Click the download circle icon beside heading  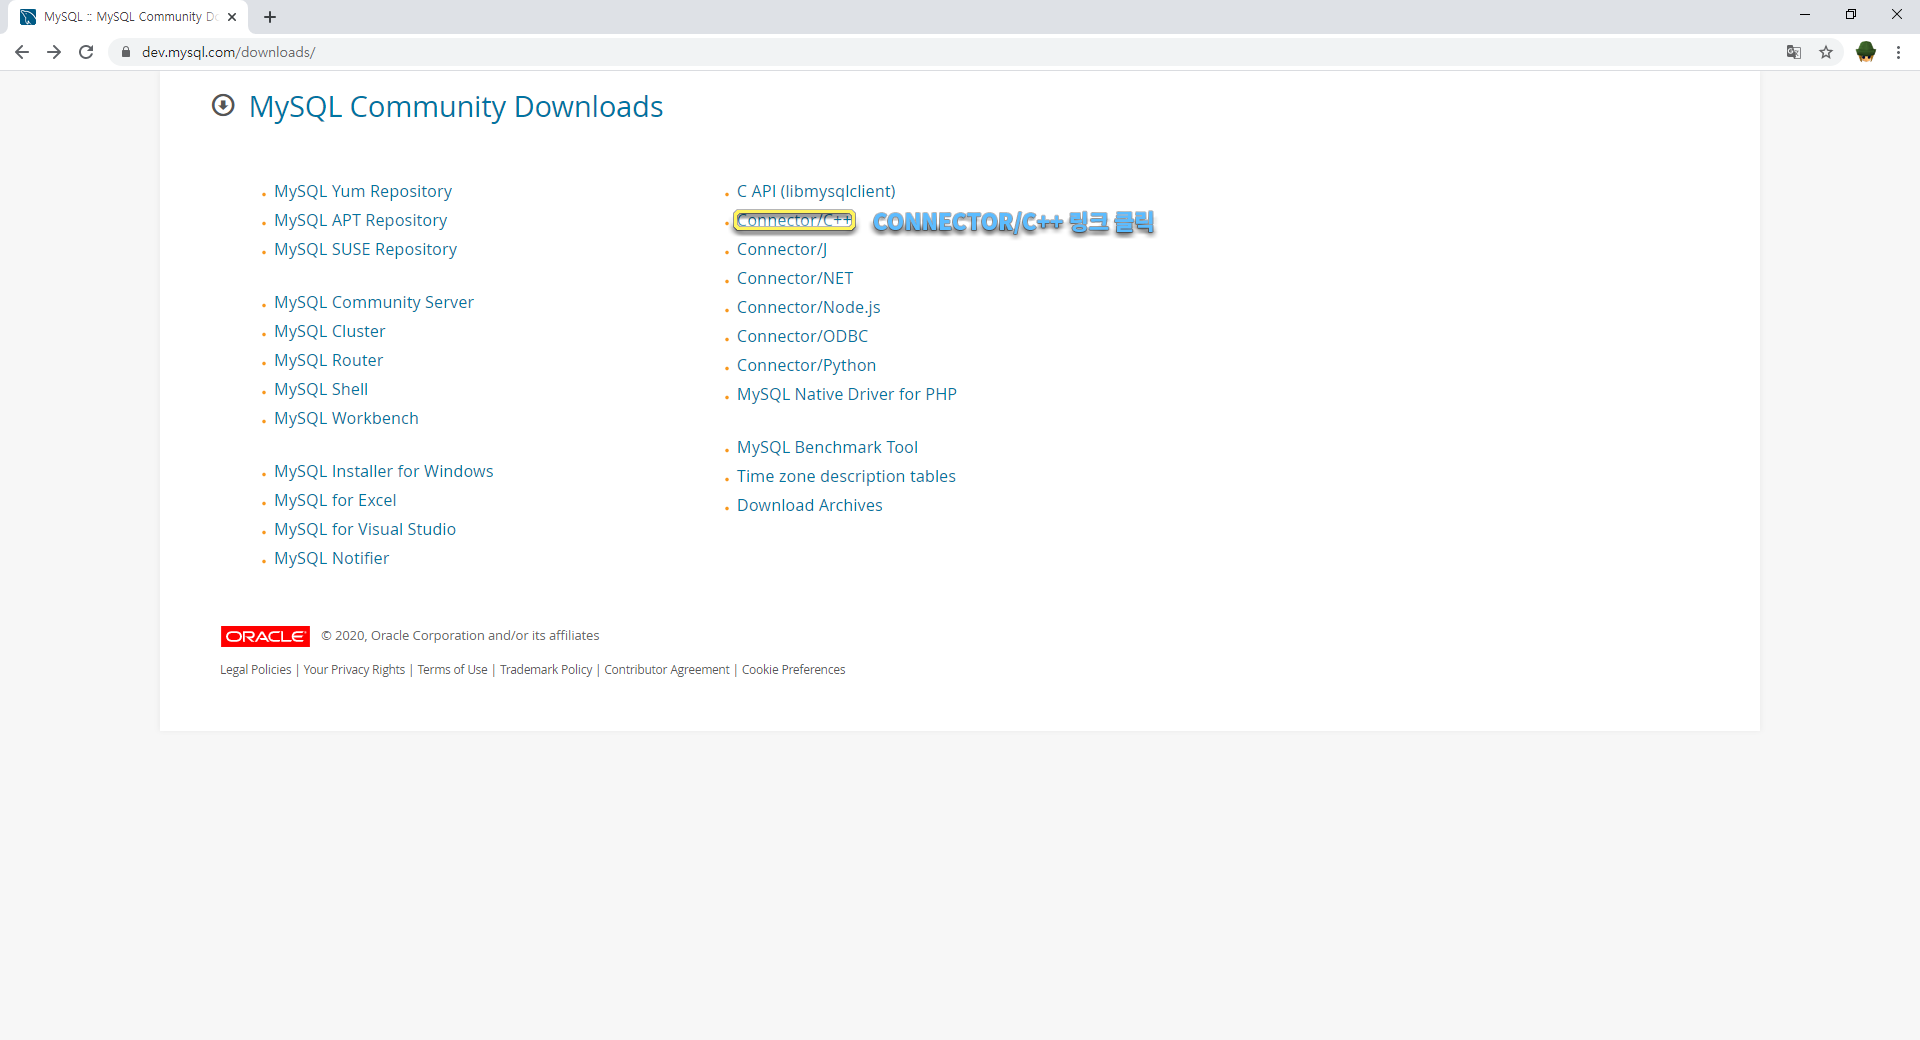pos(223,105)
